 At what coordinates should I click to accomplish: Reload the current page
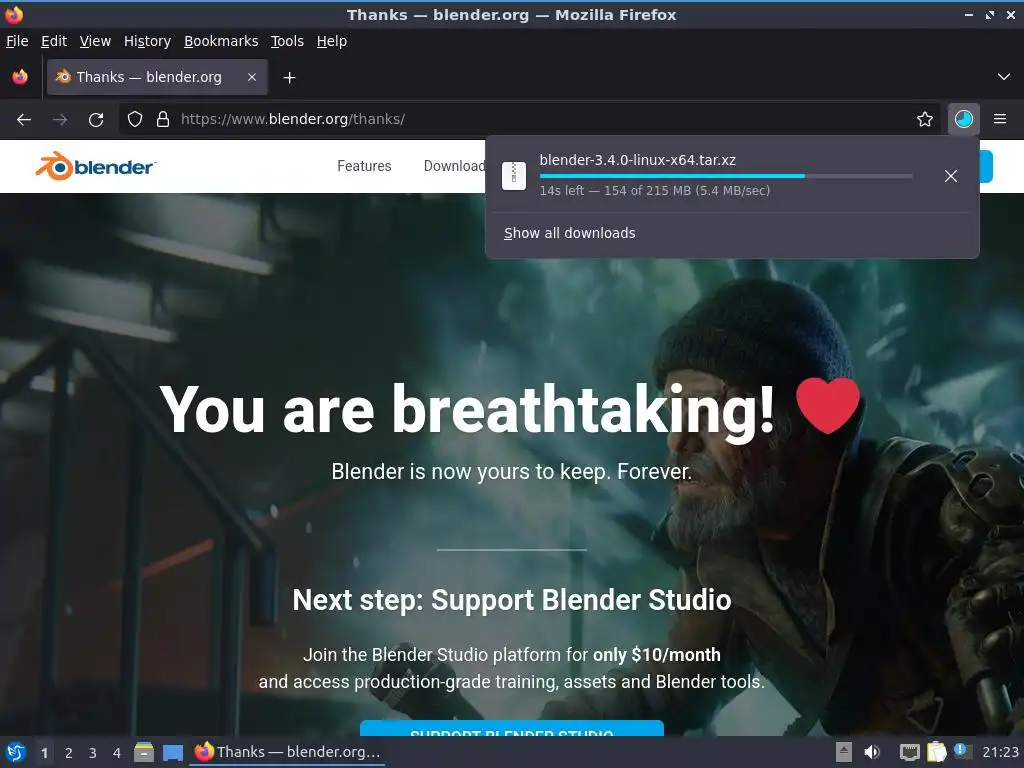[96, 120]
